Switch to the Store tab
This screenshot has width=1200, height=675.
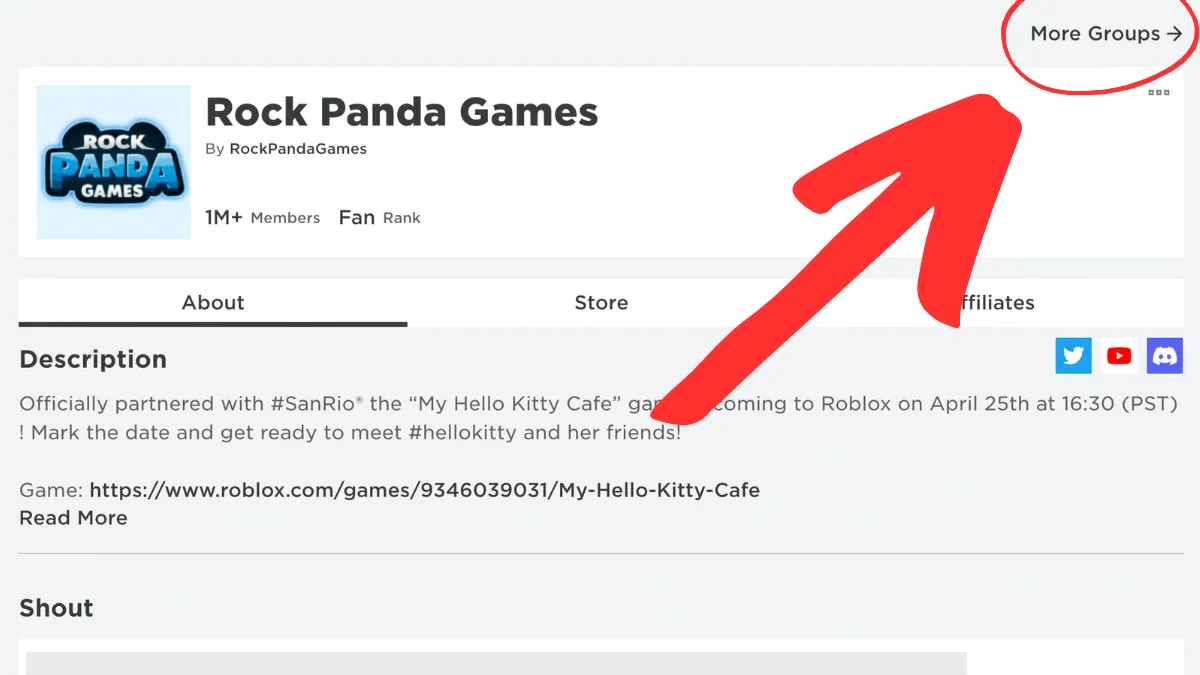pyautogui.click(x=601, y=303)
